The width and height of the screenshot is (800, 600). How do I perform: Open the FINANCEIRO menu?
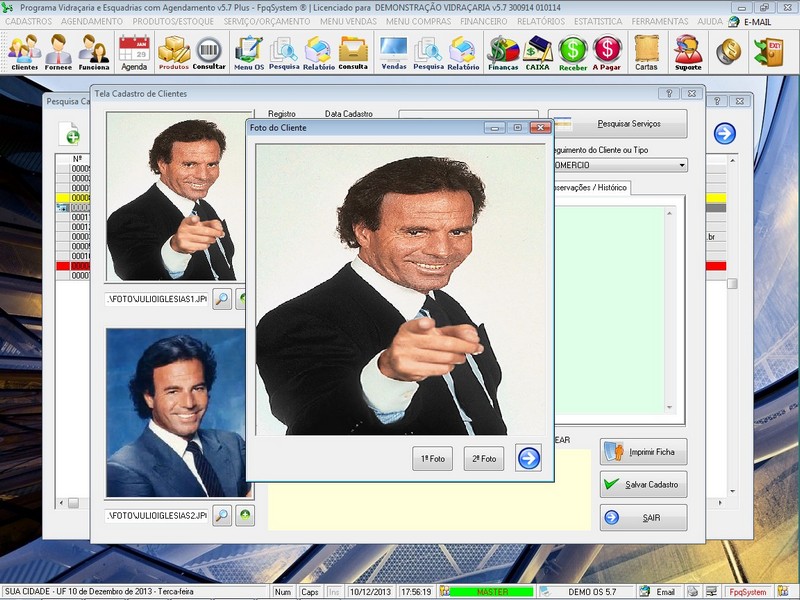coord(484,21)
